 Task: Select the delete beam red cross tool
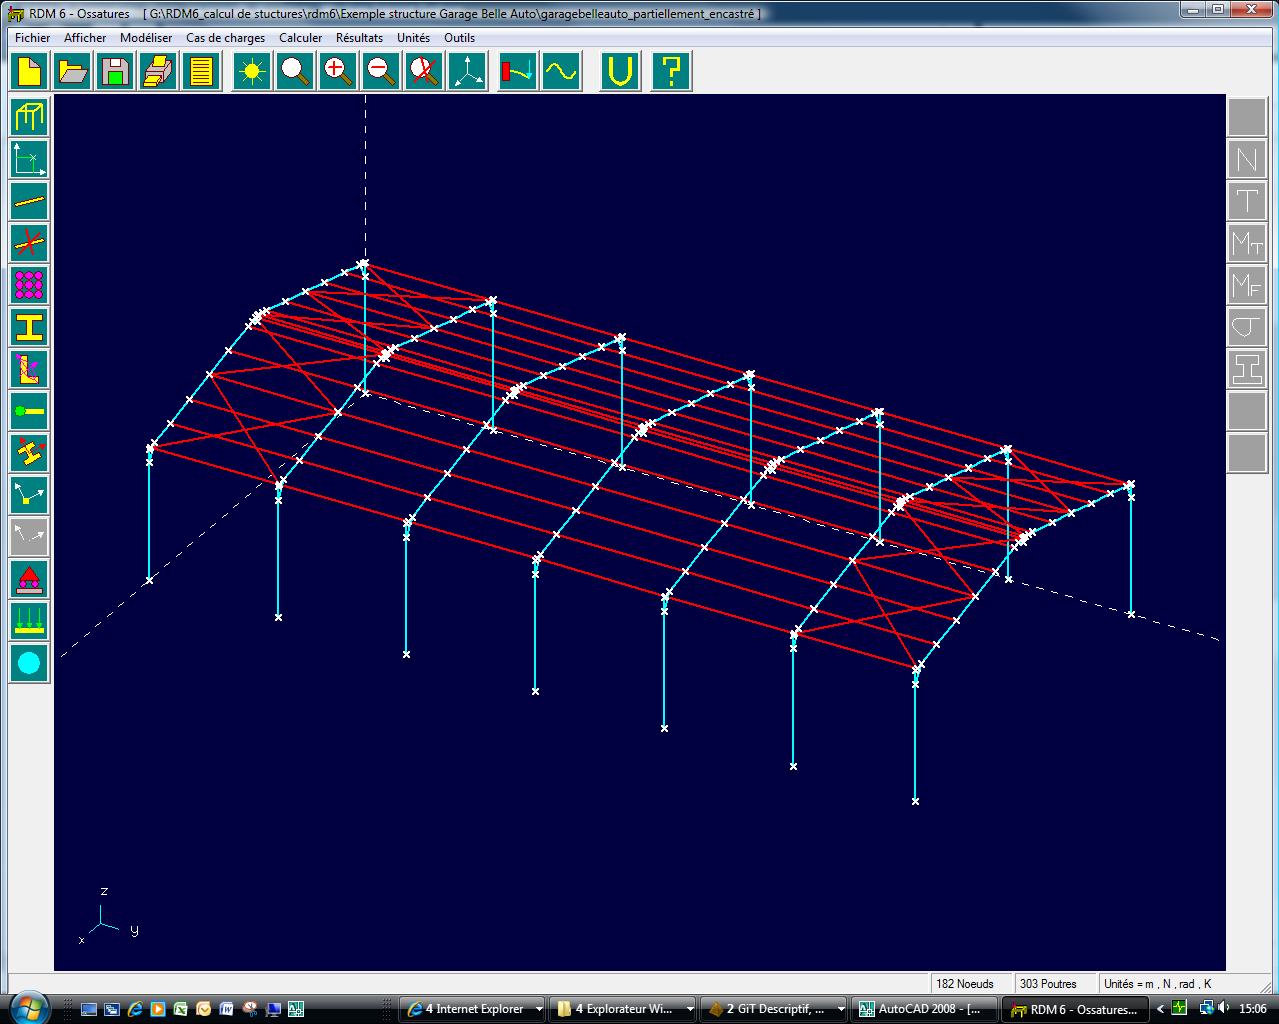(x=29, y=243)
